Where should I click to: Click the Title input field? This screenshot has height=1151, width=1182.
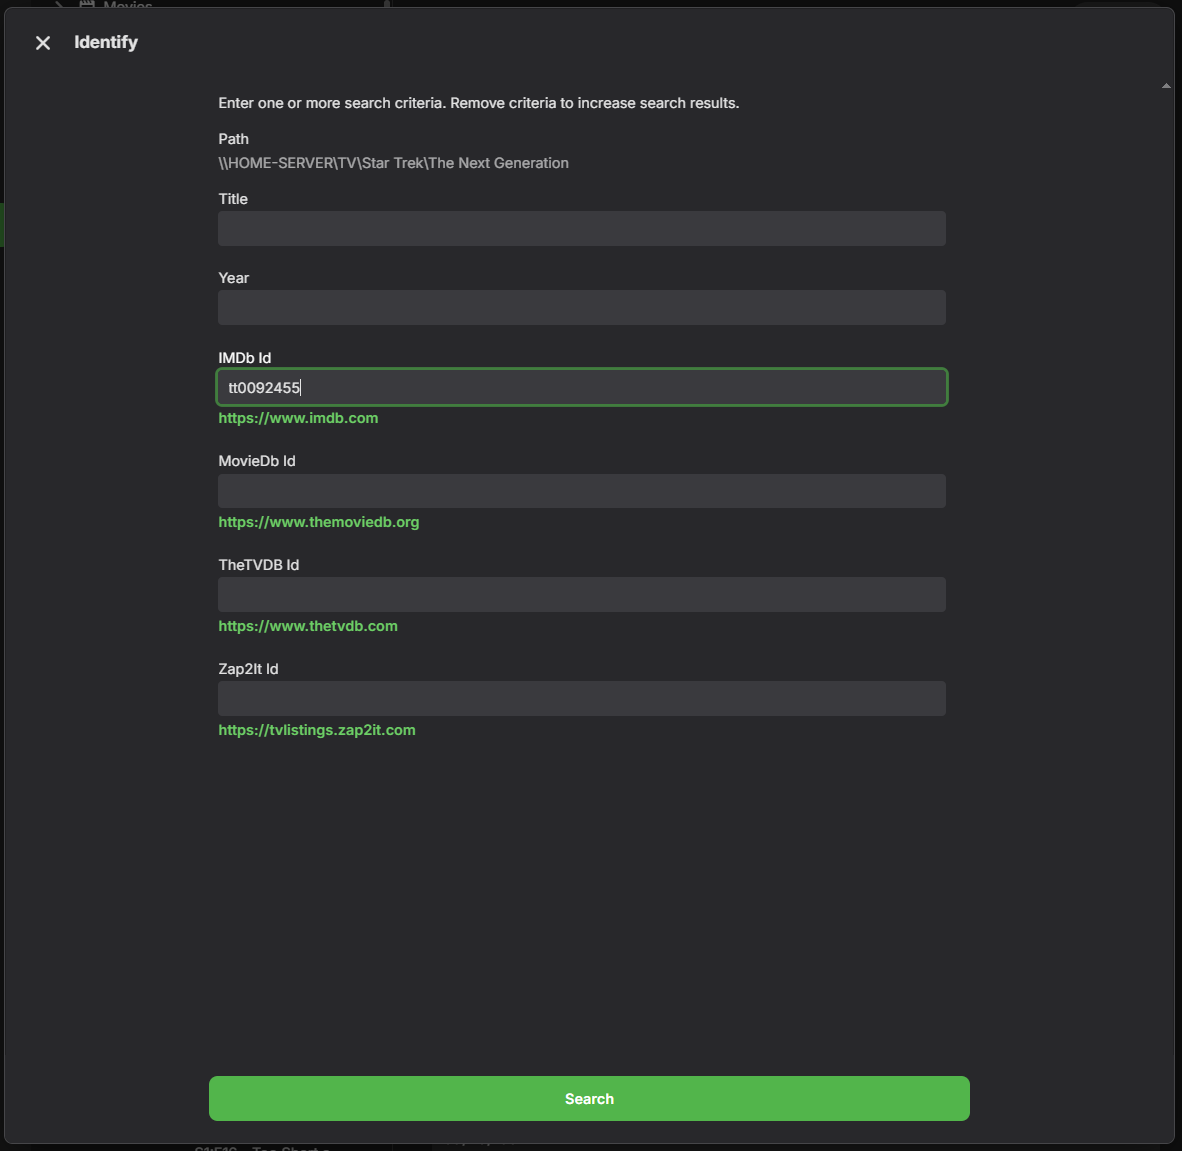point(581,229)
